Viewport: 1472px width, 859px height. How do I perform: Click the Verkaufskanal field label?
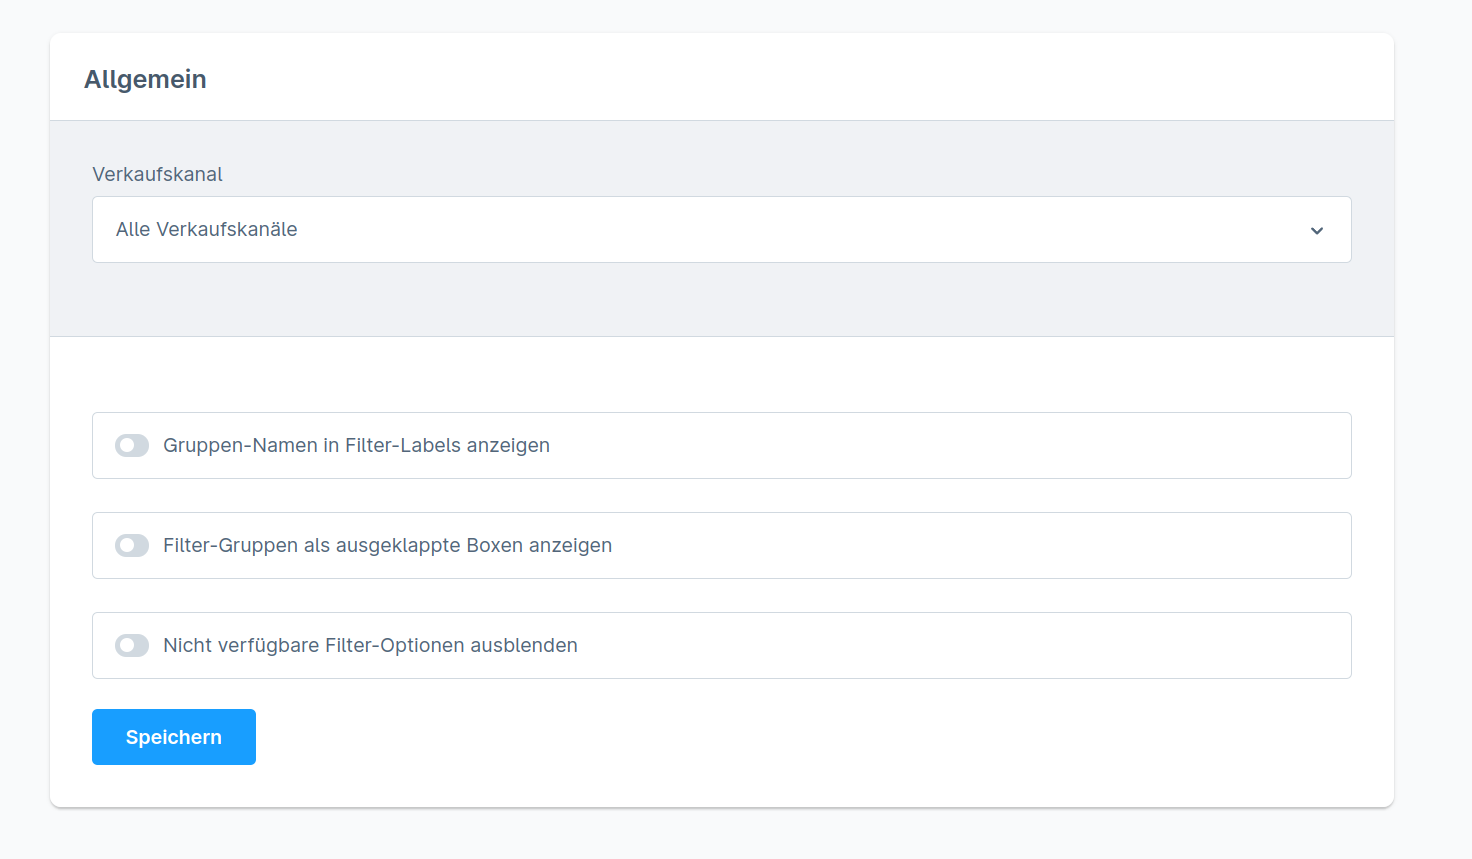tap(157, 174)
